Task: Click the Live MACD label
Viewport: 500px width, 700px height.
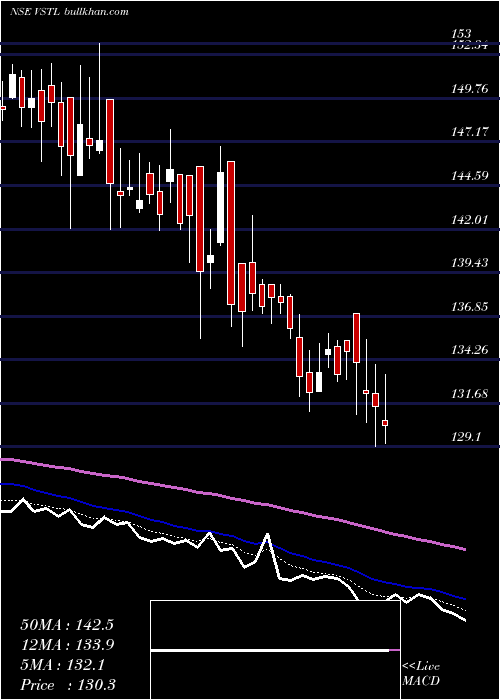Action: click(x=421, y=674)
